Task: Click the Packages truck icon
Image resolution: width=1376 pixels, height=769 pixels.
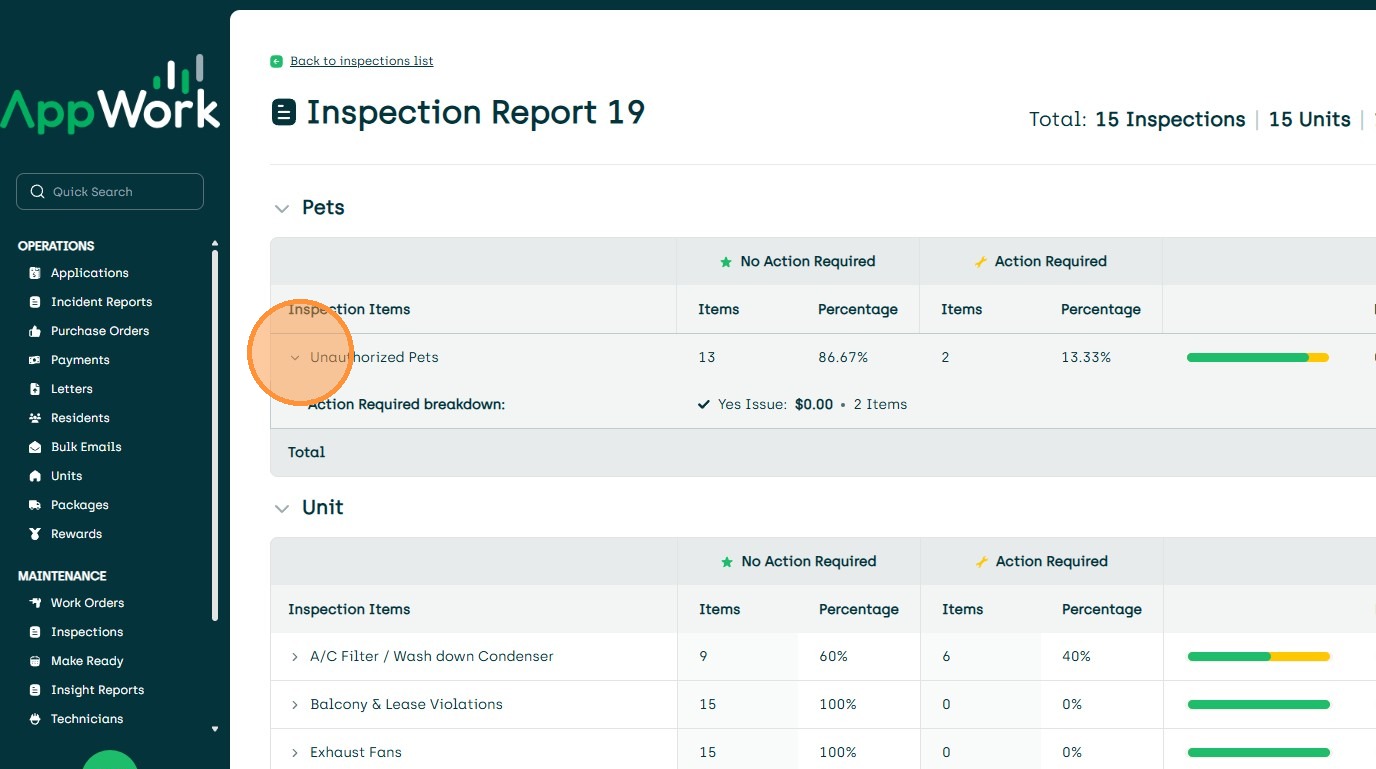Action: 35,505
